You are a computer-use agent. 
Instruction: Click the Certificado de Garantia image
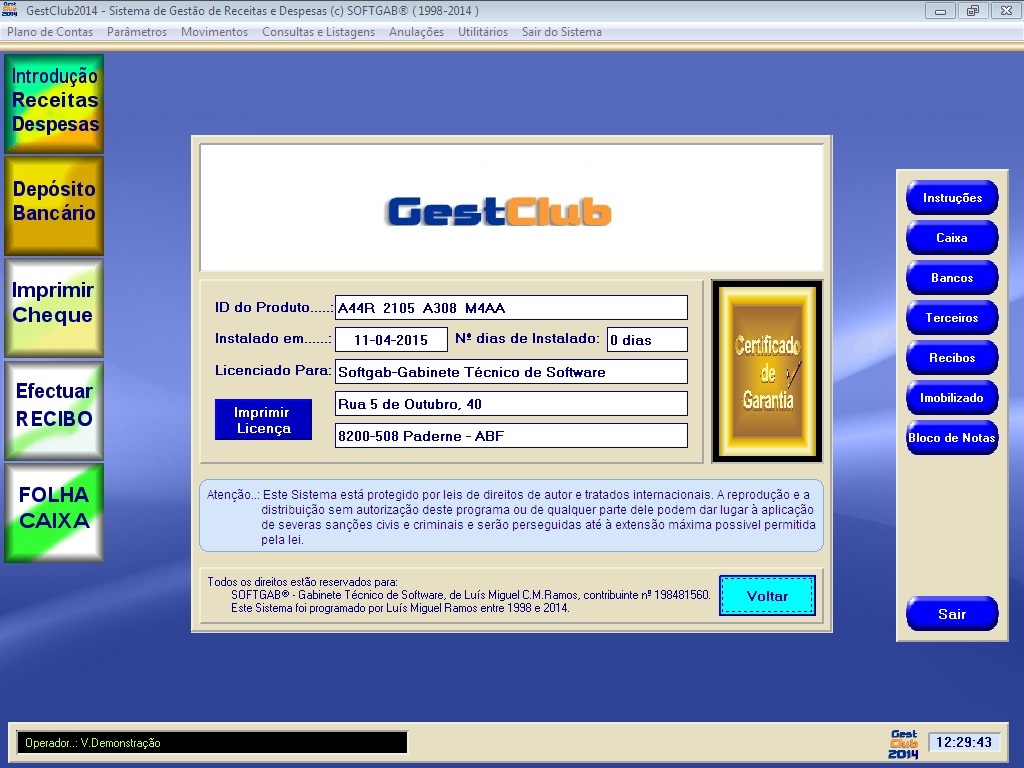click(x=767, y=372)
